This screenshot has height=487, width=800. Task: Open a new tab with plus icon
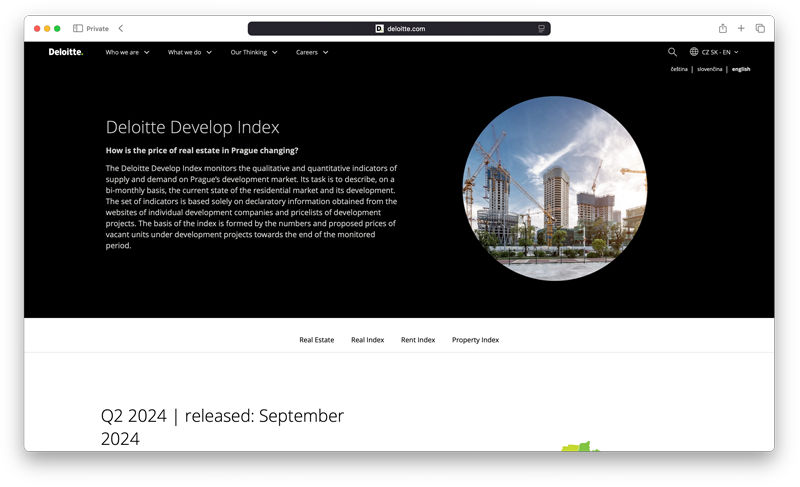pos(741,29)
